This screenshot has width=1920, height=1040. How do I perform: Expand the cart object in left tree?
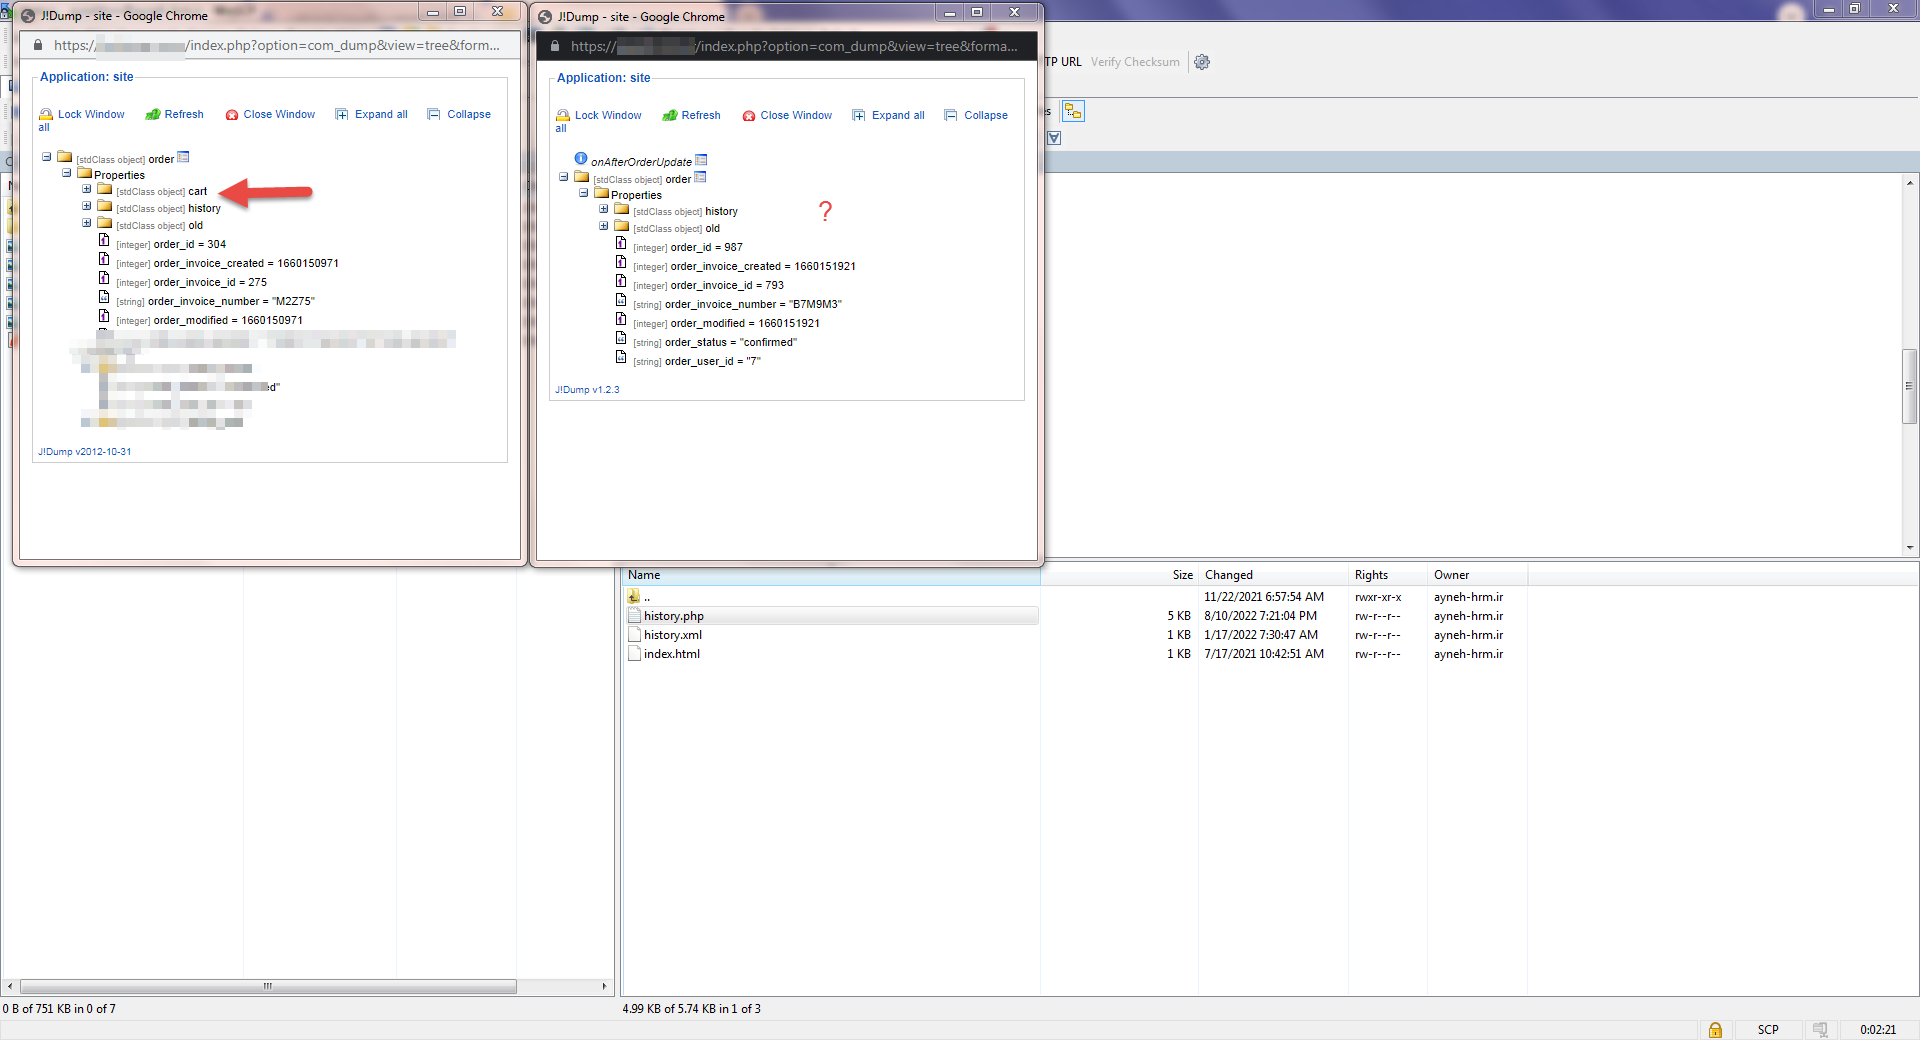(87, 189)
